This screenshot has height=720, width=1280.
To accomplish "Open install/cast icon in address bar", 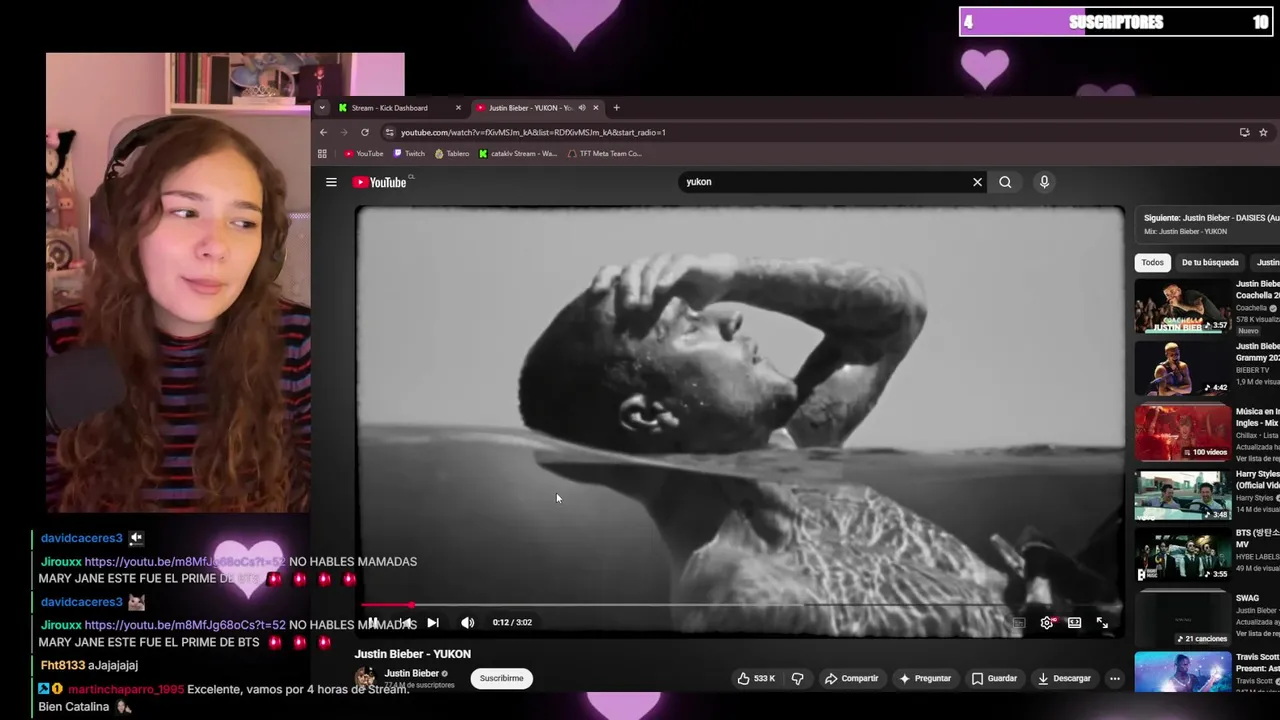I will pyautogui.click(x=1244, y=132).
